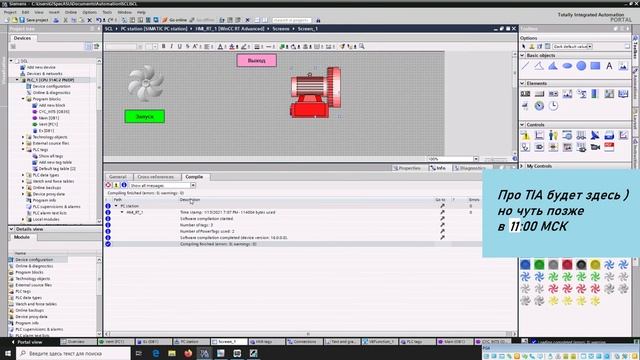Click the Bold formatting icon

tap(164, 47)
